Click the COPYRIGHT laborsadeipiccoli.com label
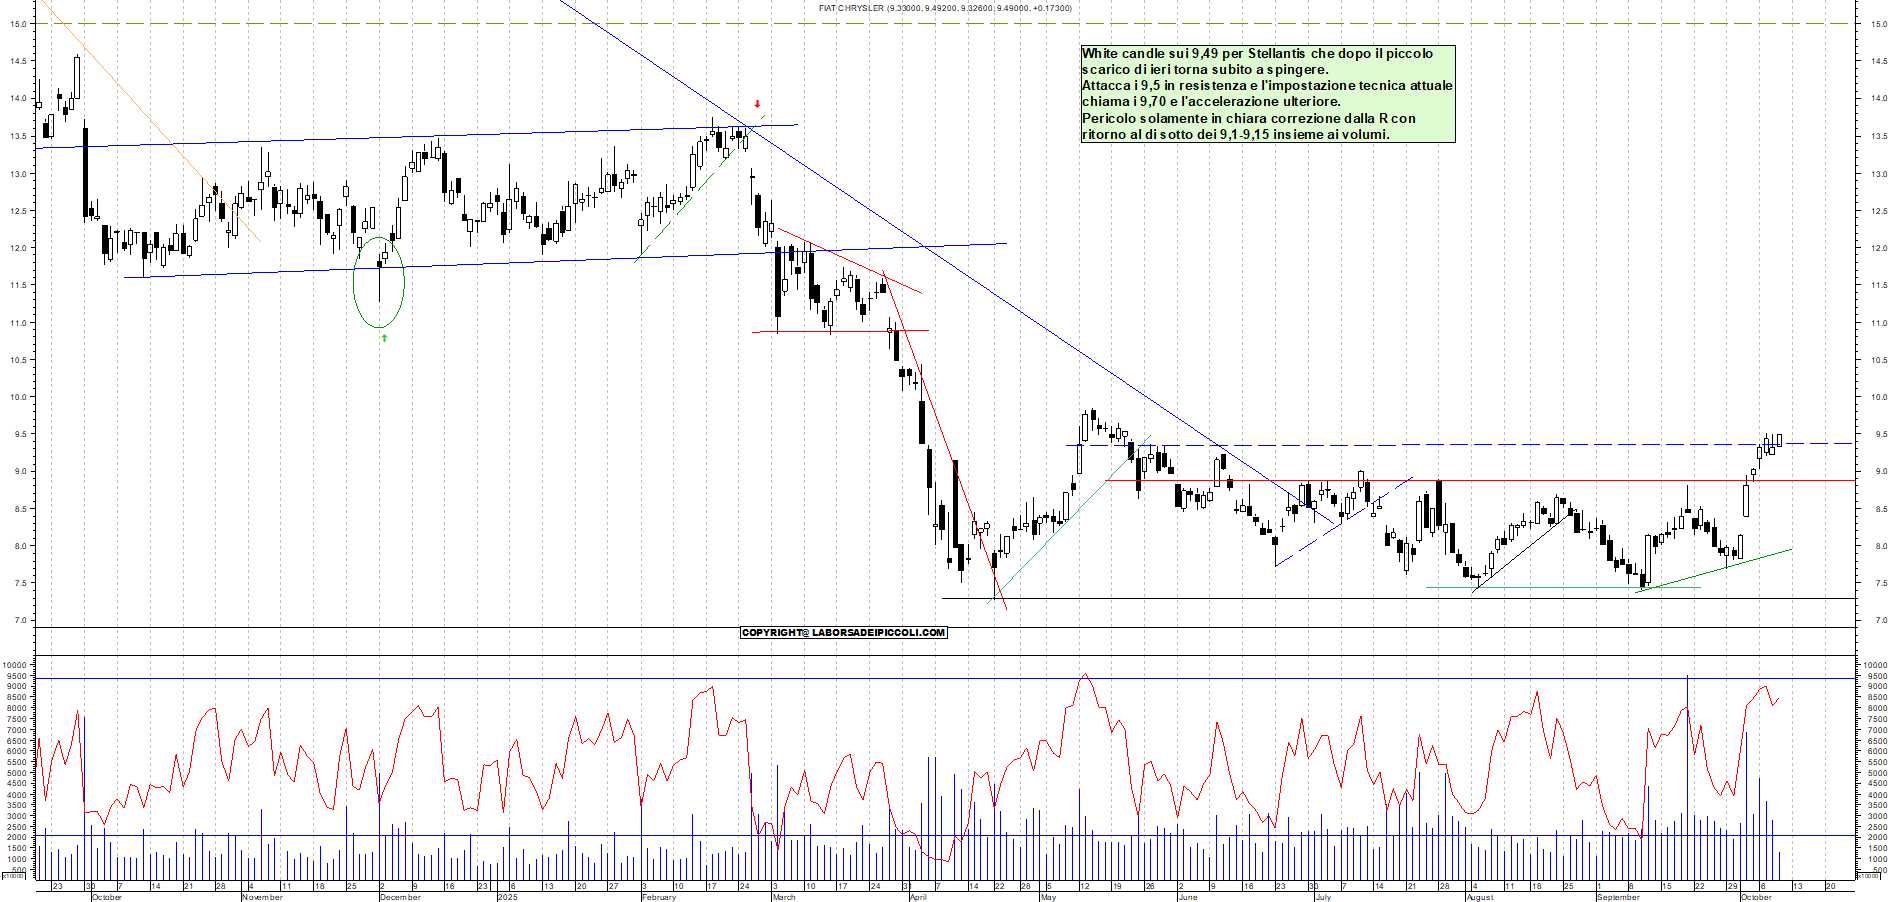The image size is (1890, 902). pos(843,632)
